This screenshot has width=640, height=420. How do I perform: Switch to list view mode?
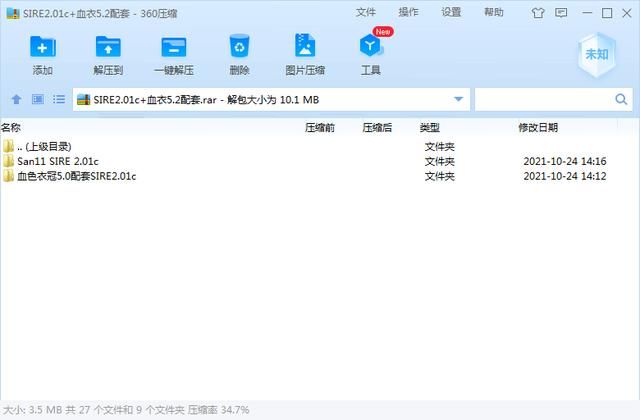59,99
